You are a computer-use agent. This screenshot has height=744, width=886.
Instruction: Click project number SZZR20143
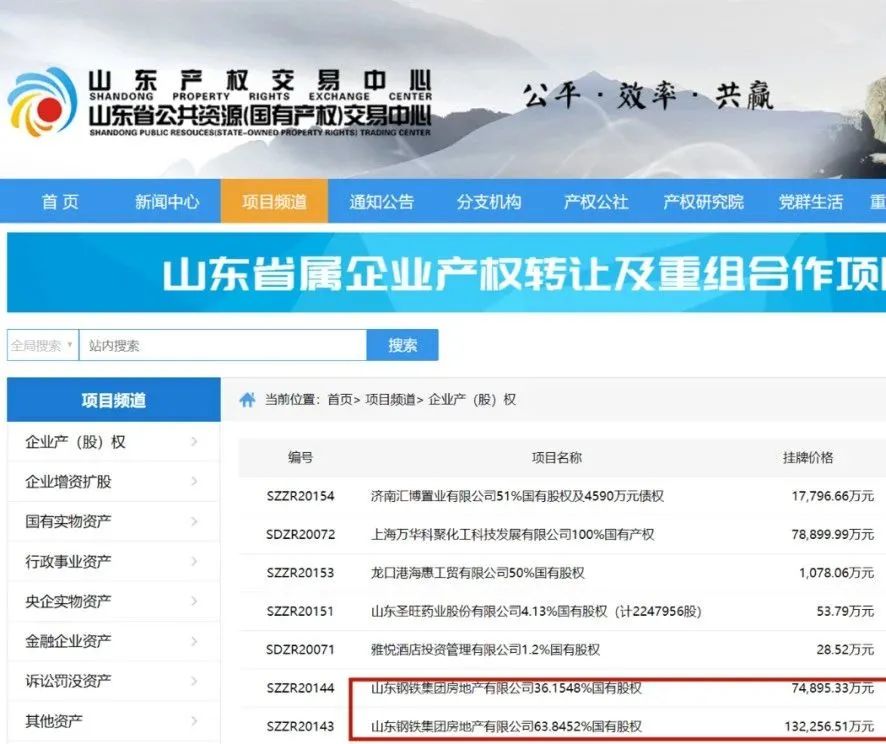[x=301, y=726]
